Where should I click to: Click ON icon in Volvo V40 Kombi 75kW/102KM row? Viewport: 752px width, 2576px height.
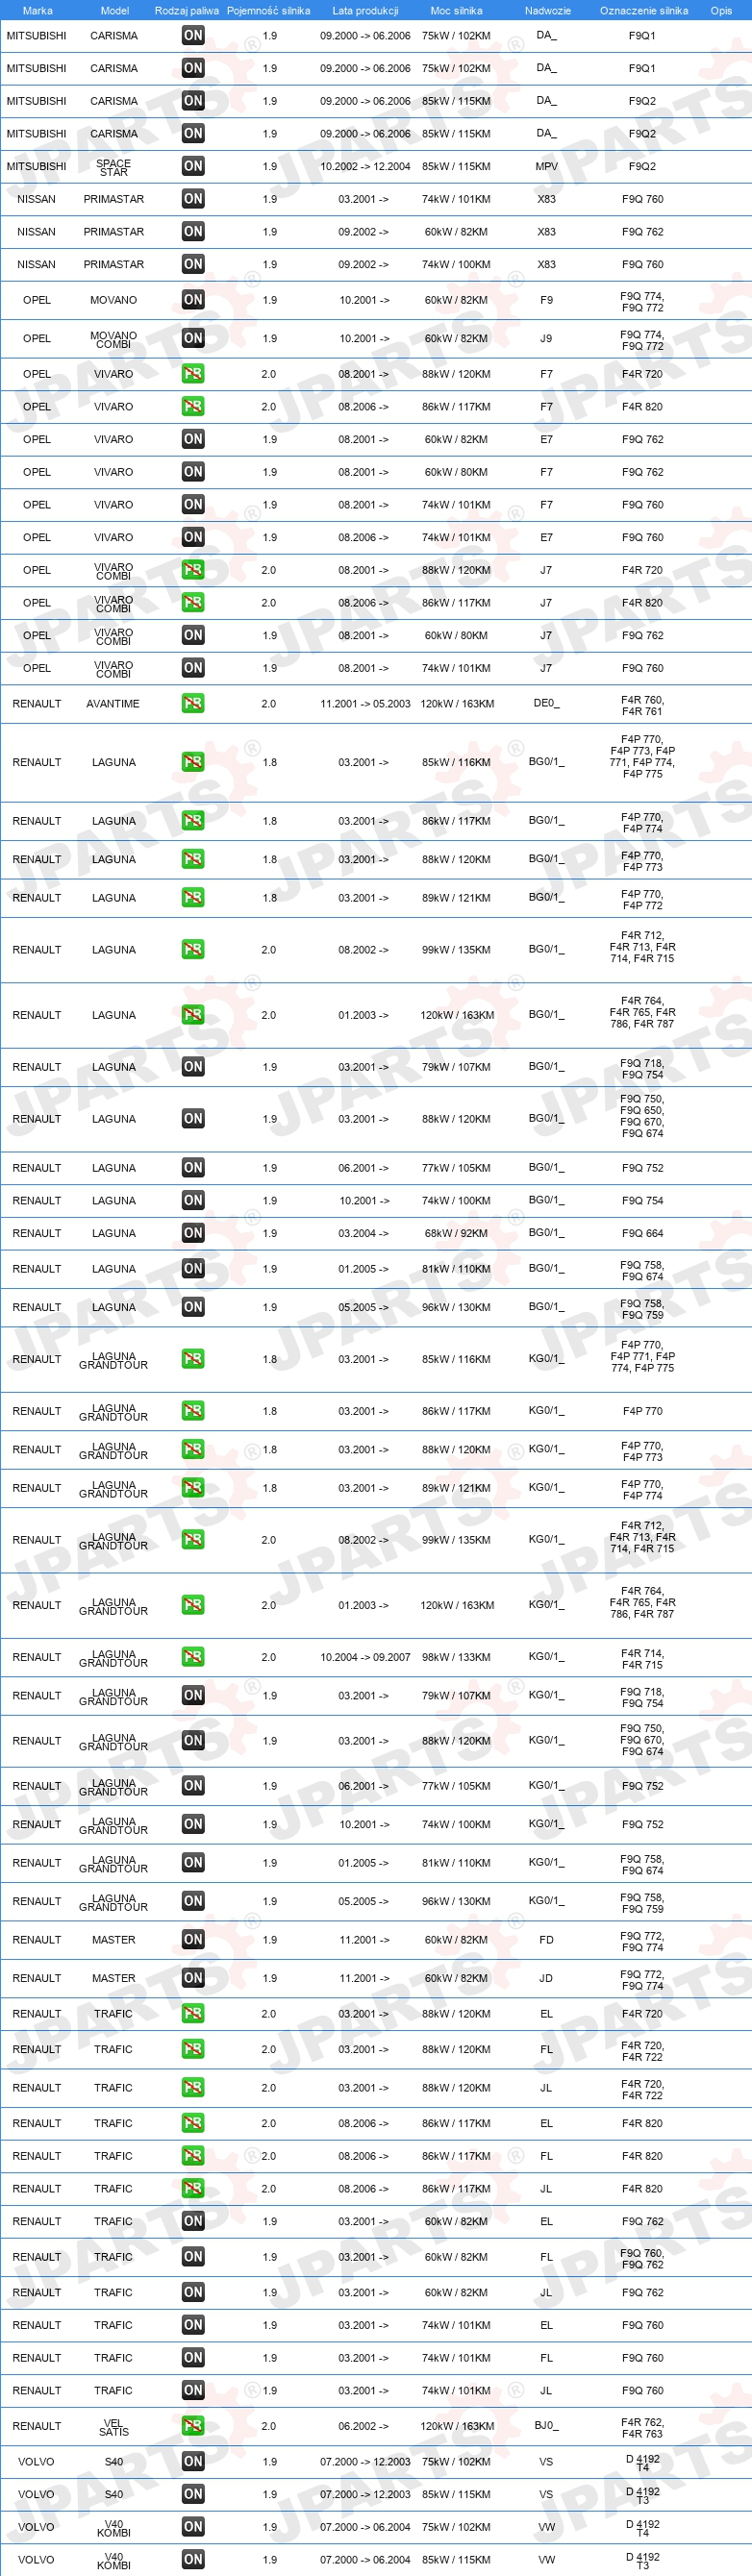pos(193,2526)
